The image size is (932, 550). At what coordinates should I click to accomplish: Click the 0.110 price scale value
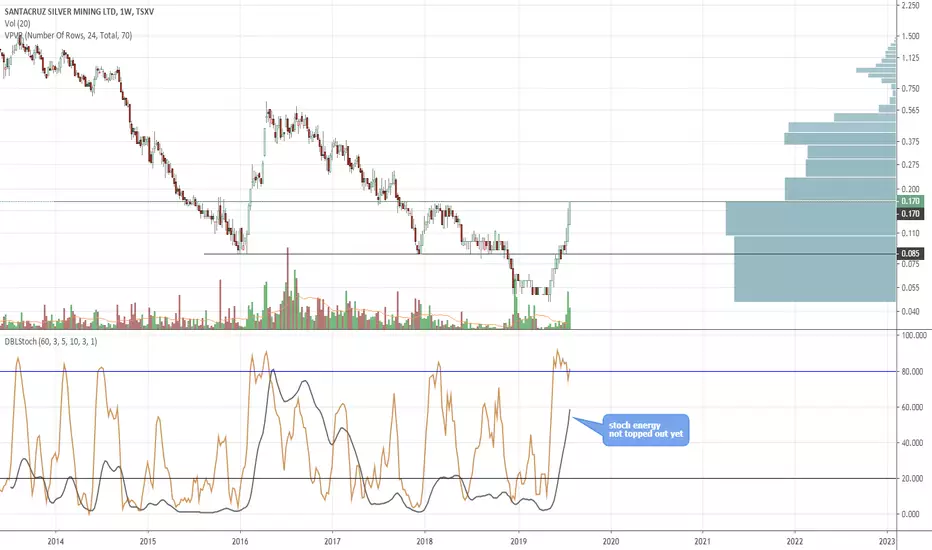coord(911,234)
